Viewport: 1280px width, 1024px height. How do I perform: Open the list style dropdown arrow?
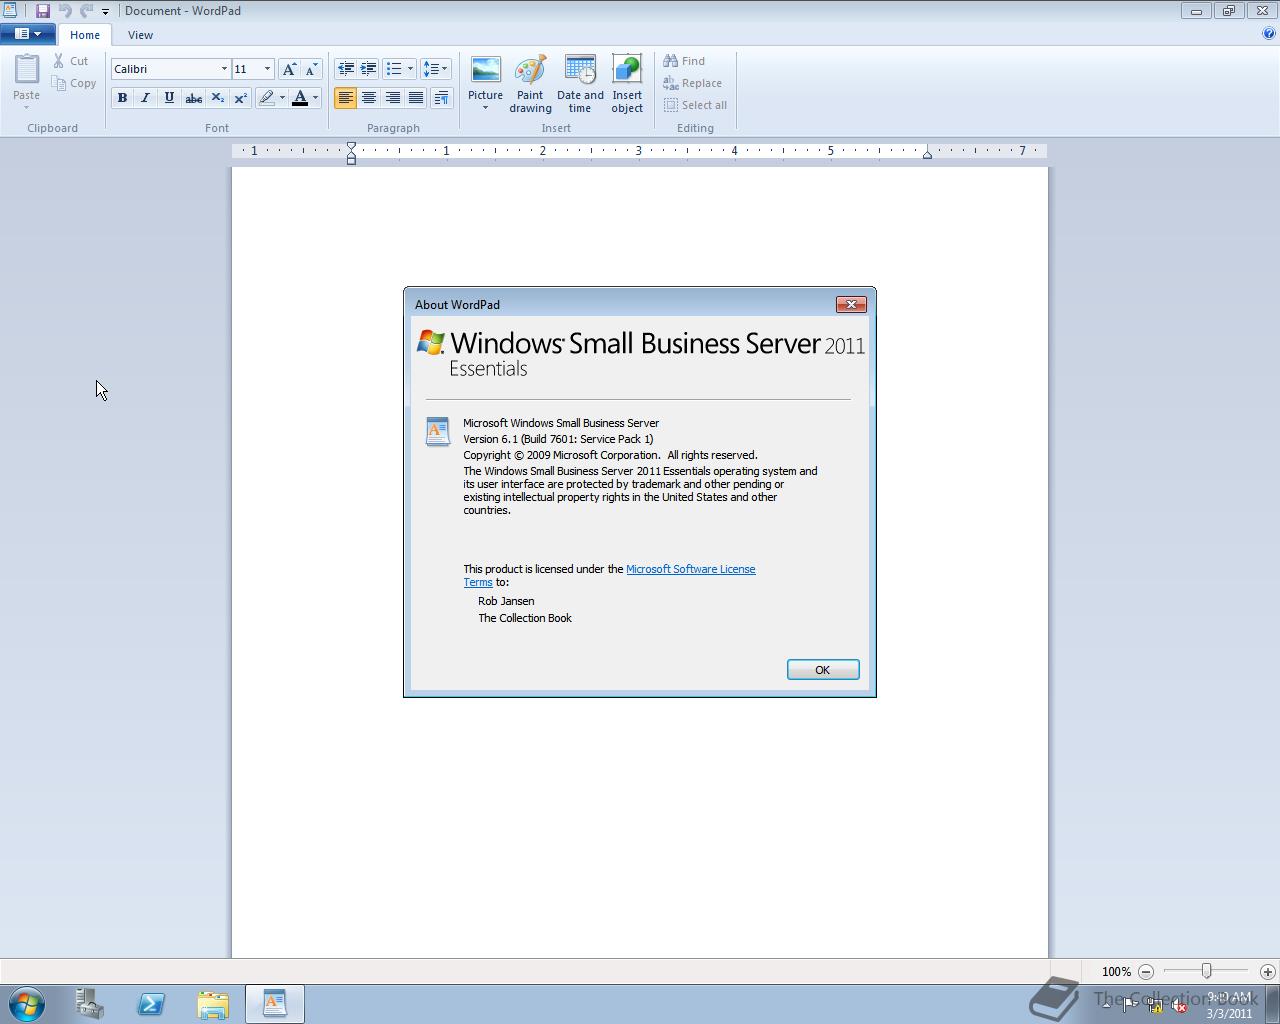pyautogui.click(x=410, y=69)
